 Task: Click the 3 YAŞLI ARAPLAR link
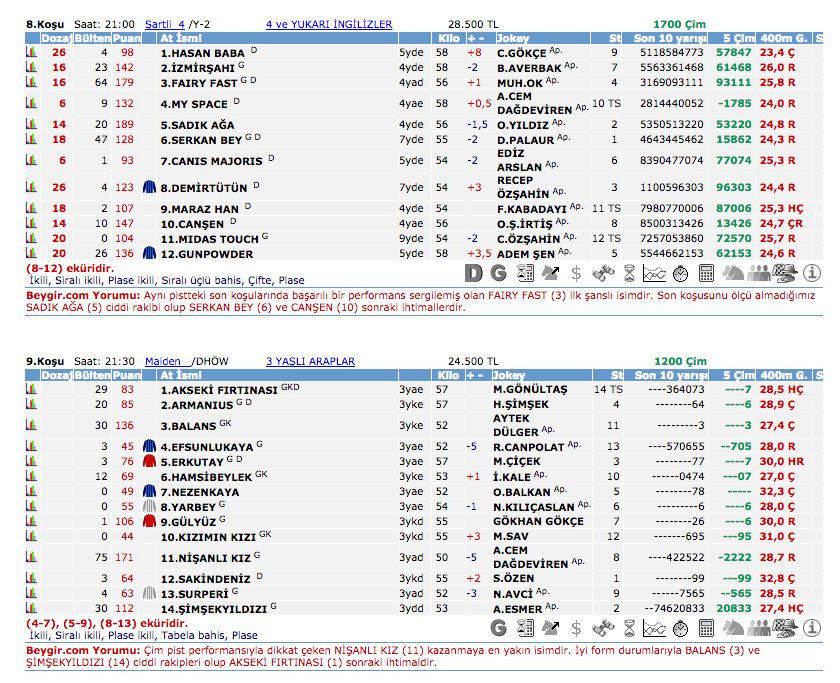point(310,361)
